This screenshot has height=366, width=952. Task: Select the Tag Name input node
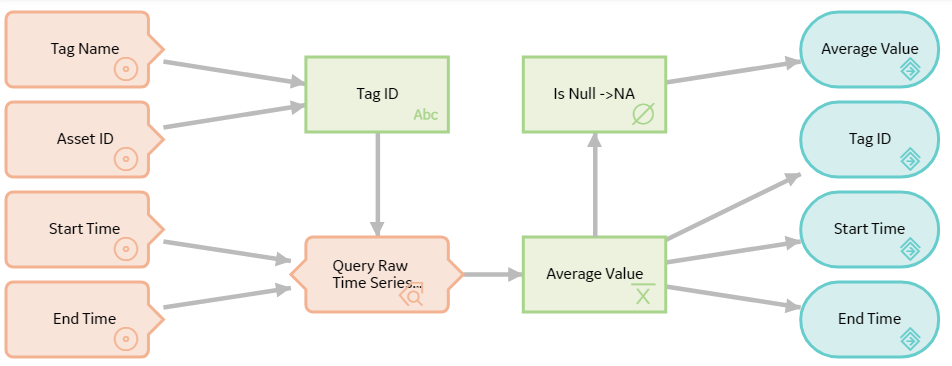[x=84, y=50]
